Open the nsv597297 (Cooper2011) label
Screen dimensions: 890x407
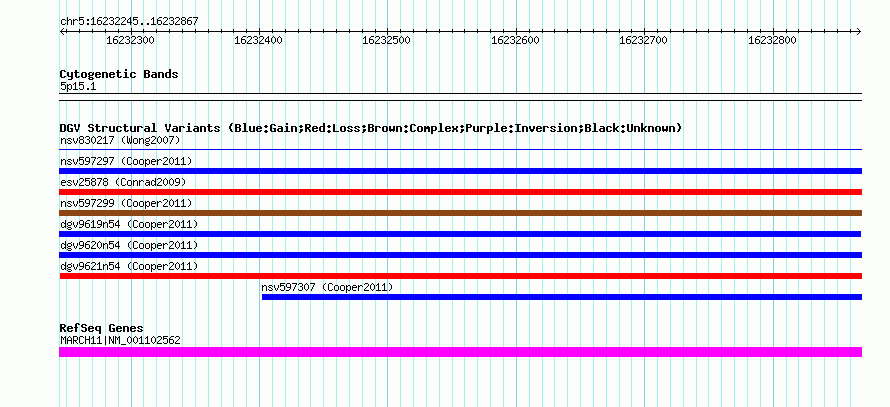pos(126,161)
